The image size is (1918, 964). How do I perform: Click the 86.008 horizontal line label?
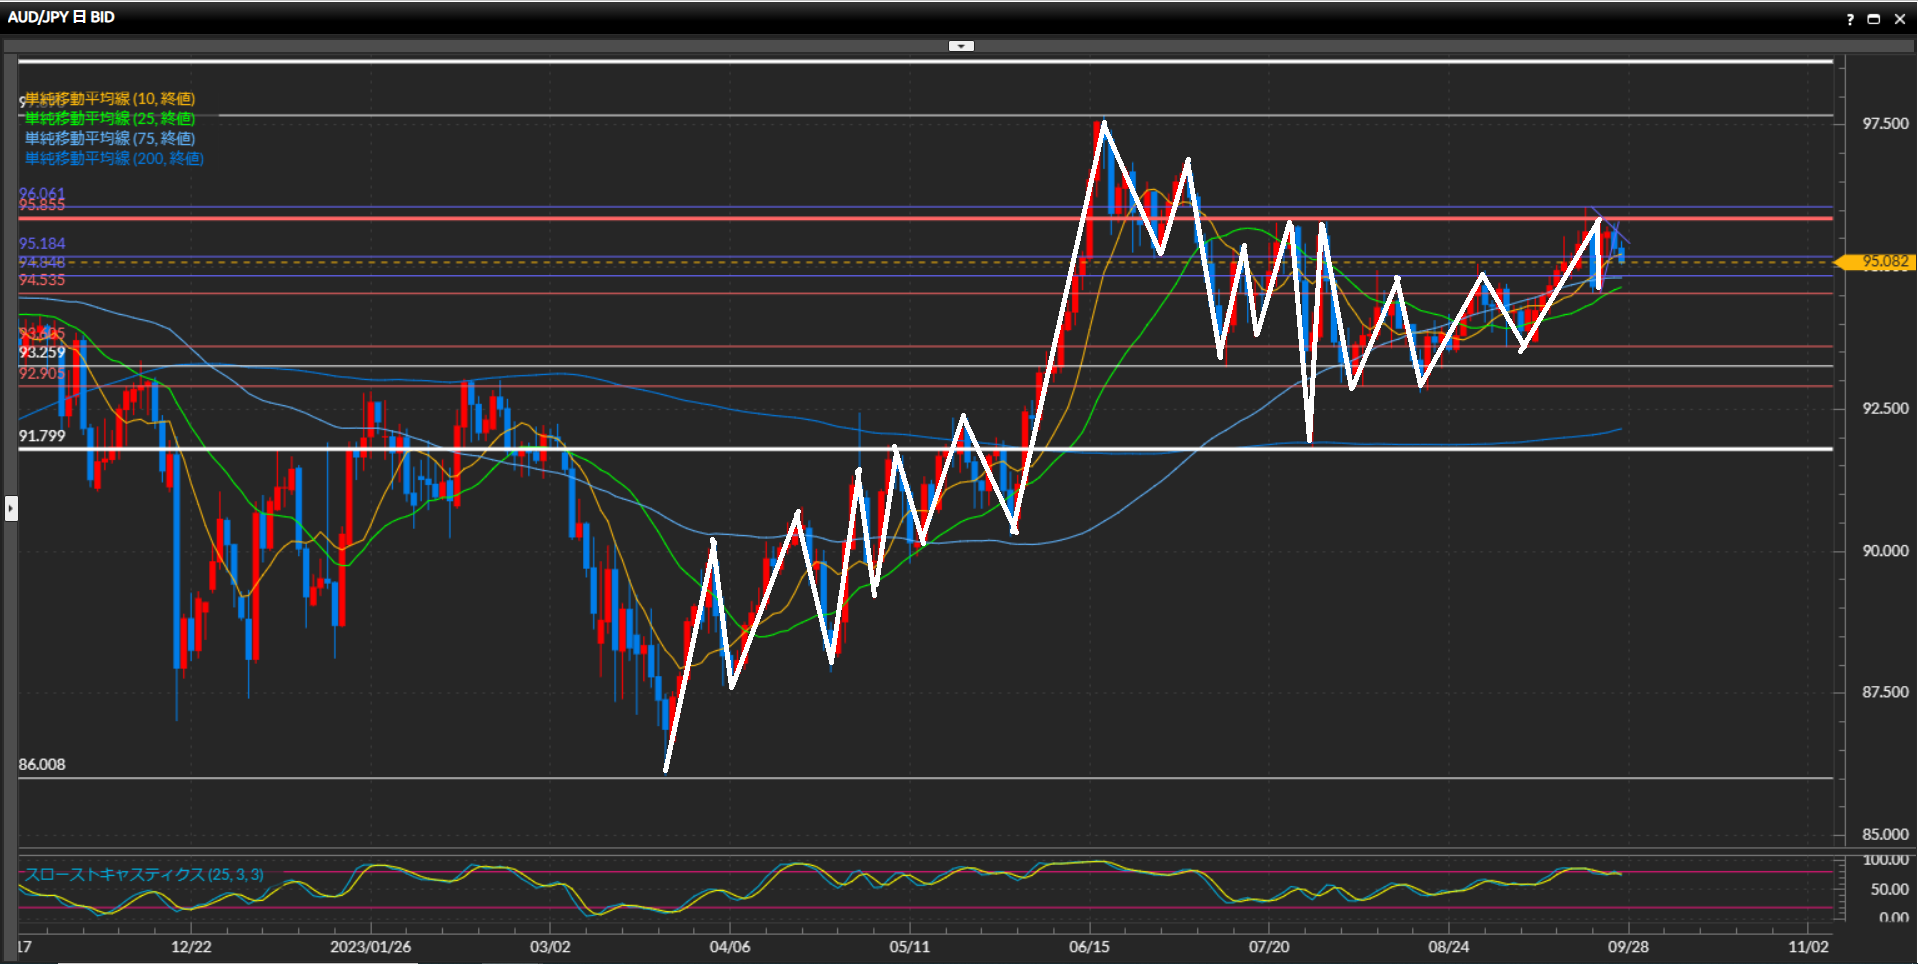tap(42, 765)
